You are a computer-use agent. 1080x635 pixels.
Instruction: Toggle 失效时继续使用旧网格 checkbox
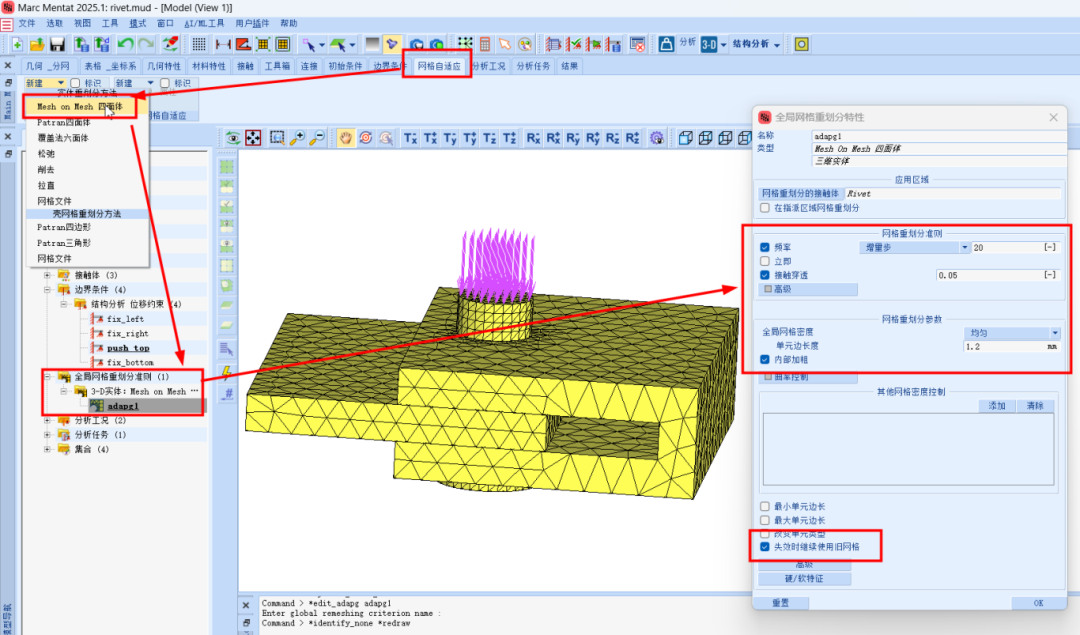click(x=765, y=548)
